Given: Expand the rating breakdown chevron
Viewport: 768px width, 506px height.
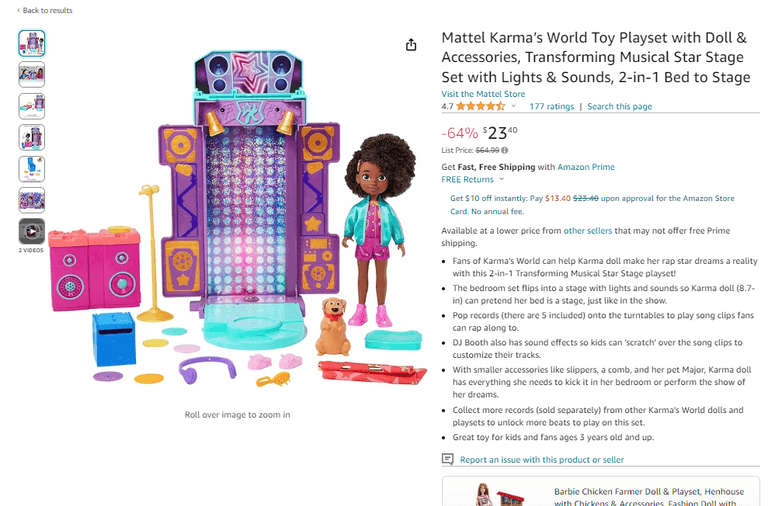Looking at the screenshot, I should click(514, 106).
